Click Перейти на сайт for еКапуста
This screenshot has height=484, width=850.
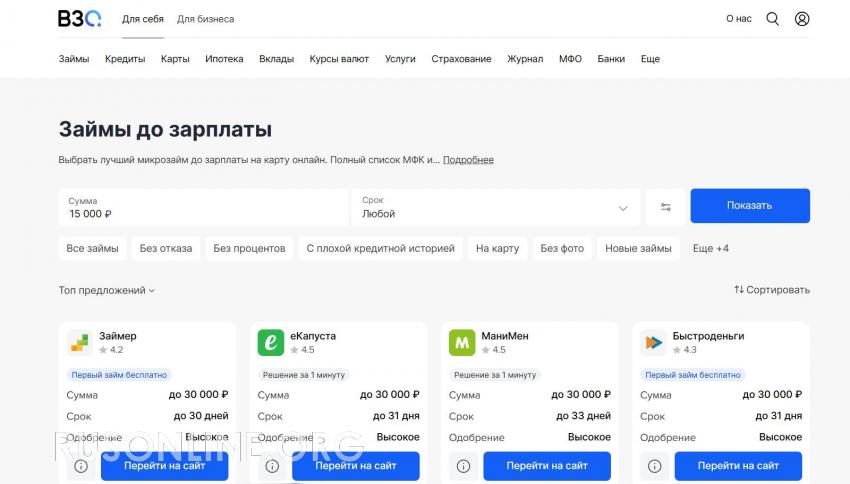pos(356,466)
